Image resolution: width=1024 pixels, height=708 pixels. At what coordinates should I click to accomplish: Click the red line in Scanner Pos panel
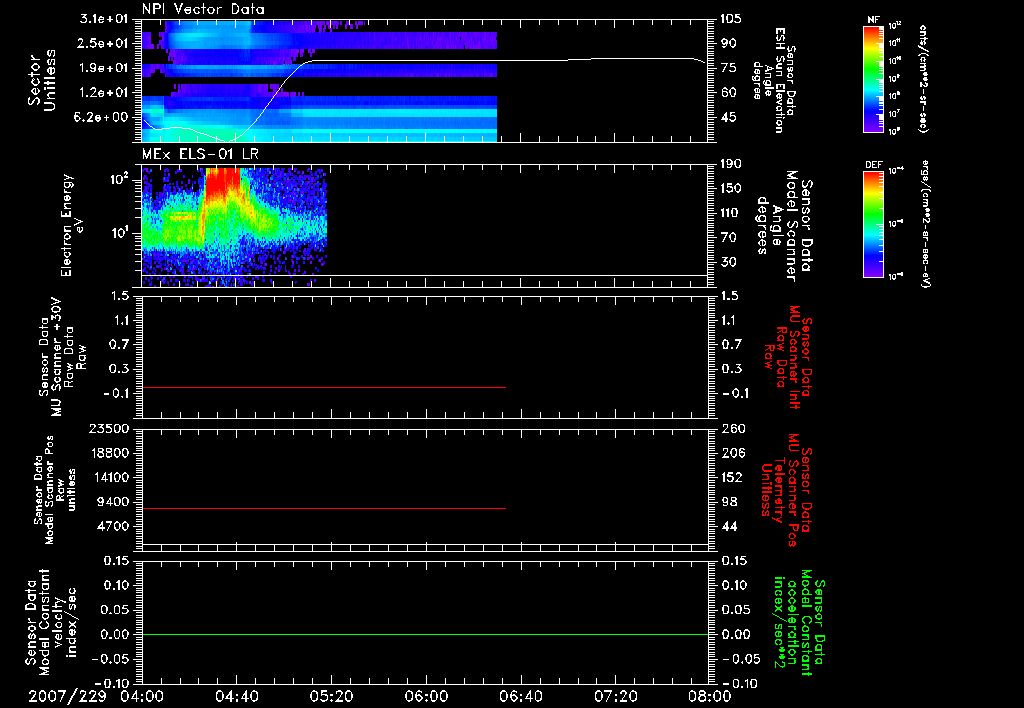324,508
